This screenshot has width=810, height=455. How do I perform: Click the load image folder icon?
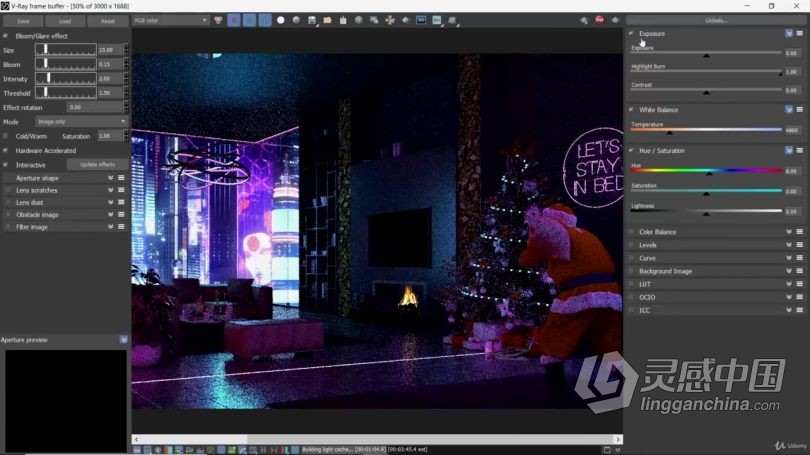point(327,20)
